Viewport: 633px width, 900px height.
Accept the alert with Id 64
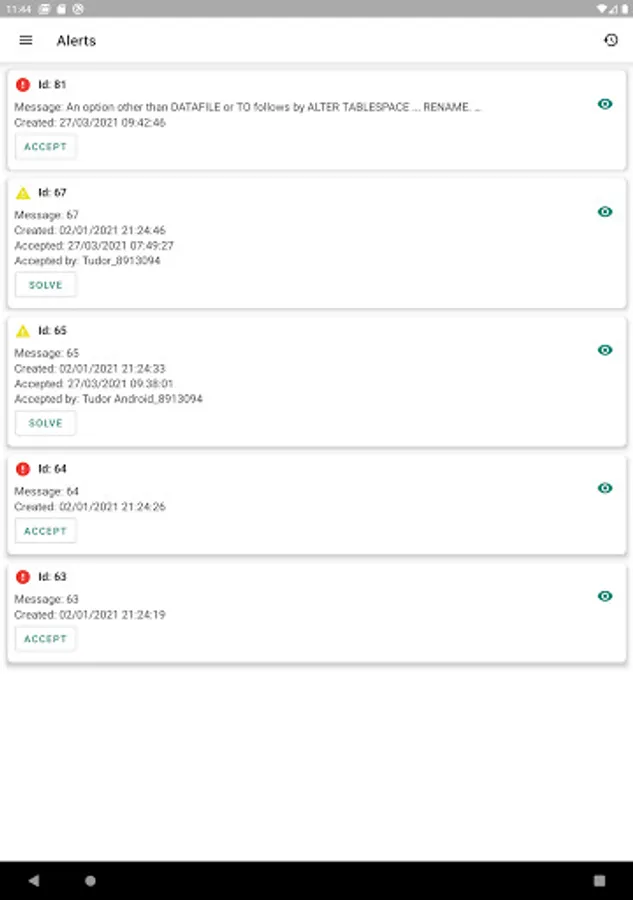(x=46, y=531)
